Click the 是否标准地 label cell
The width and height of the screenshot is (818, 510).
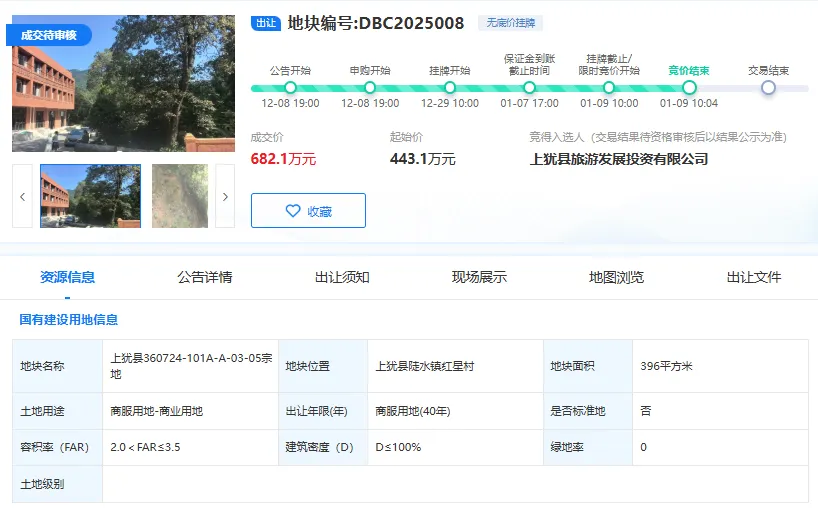pyautogui.click(x=588, y=411)
